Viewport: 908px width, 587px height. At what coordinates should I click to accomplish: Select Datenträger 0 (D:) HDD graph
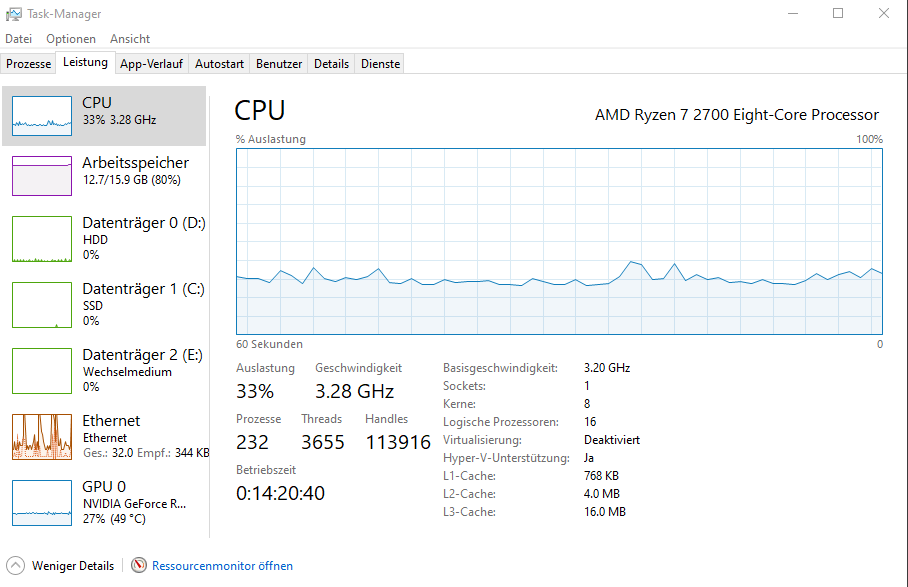click(x=42, y=239)
